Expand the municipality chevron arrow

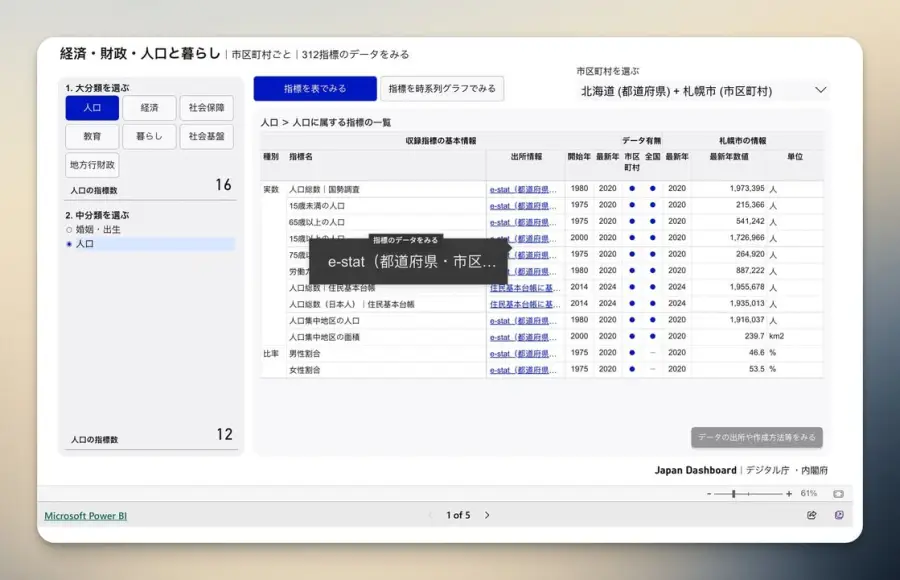(821, 90)
